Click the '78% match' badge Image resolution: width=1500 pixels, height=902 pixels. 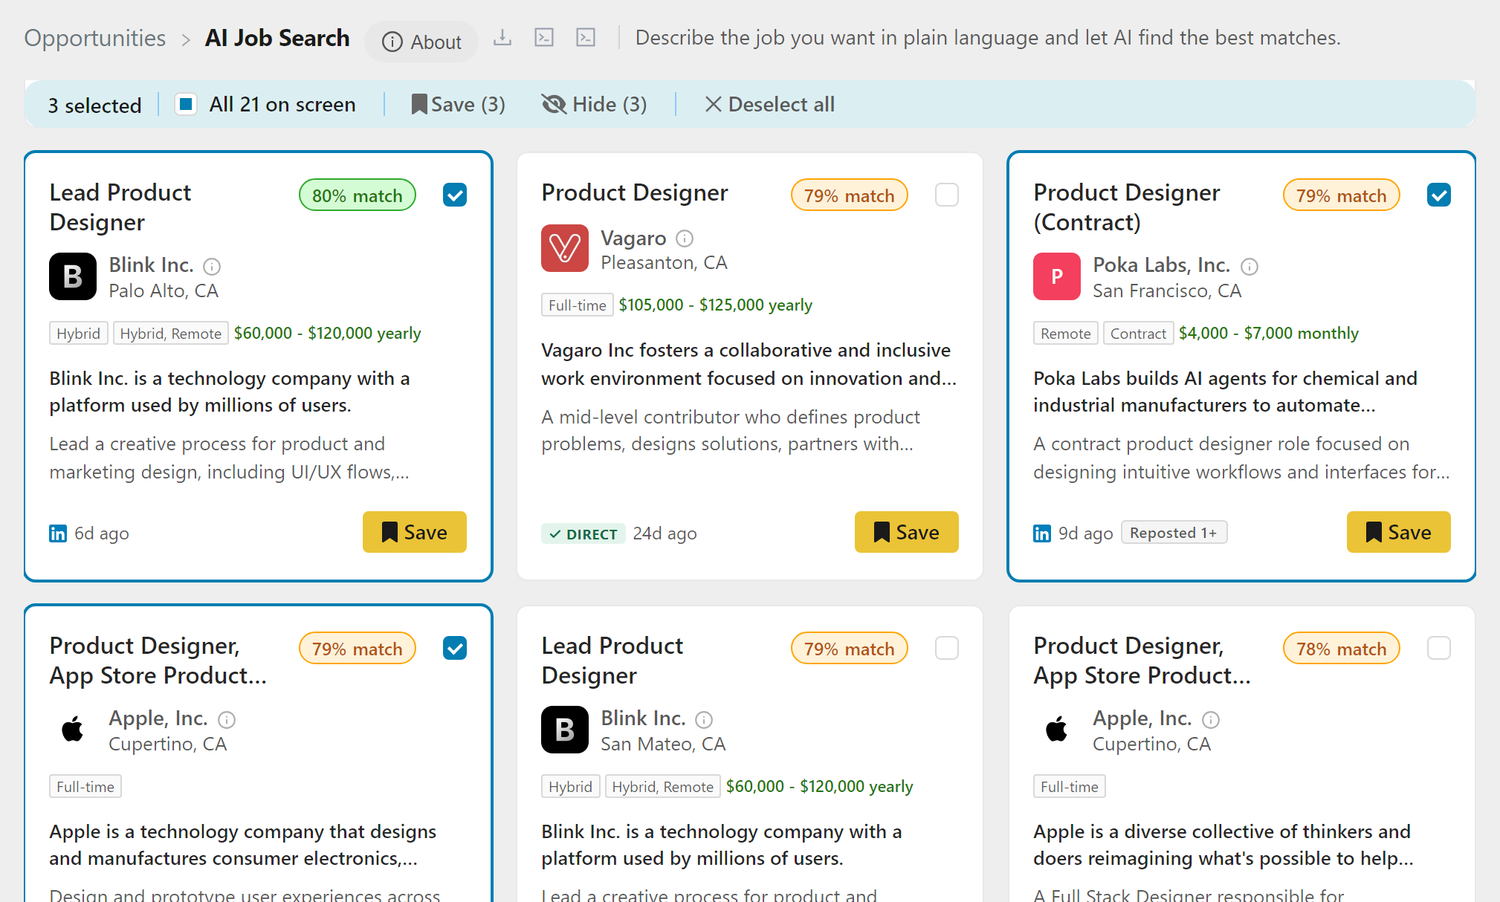pos(1341,649)
